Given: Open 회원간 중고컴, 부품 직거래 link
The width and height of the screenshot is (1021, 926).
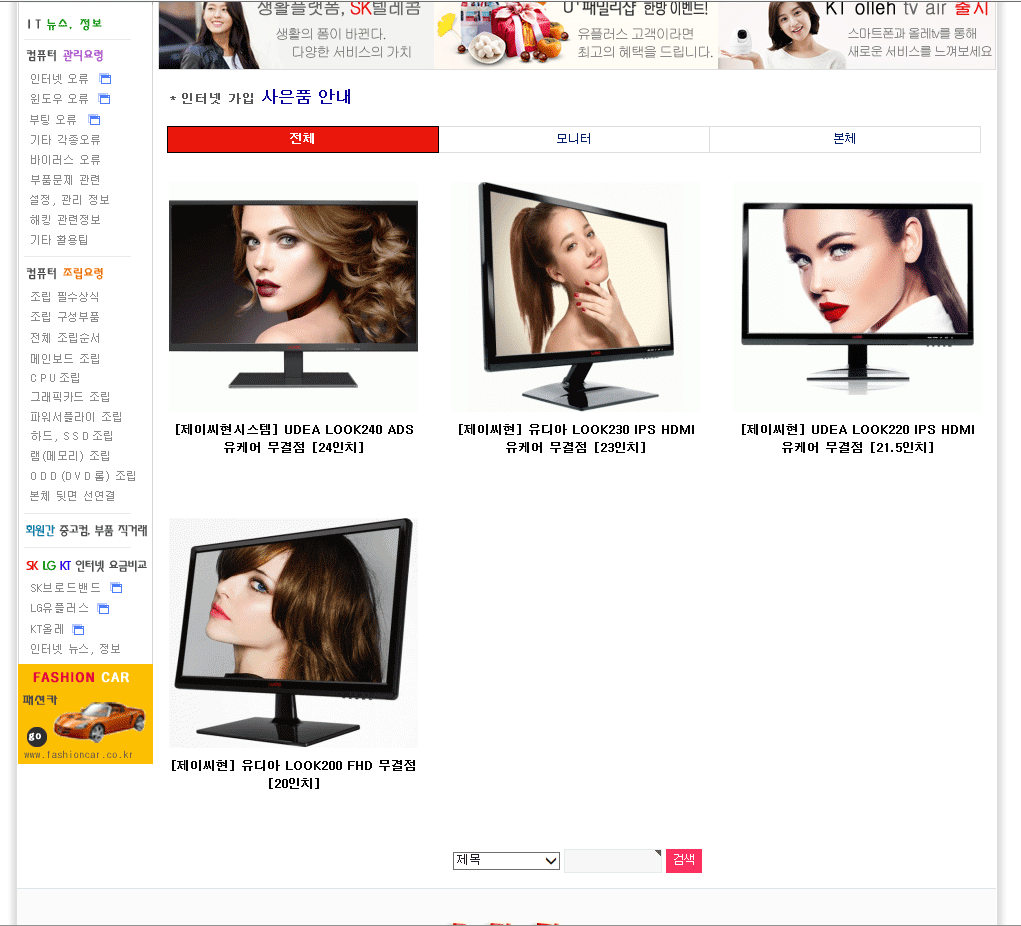Looking at the screenshot, I should point(86,531).
